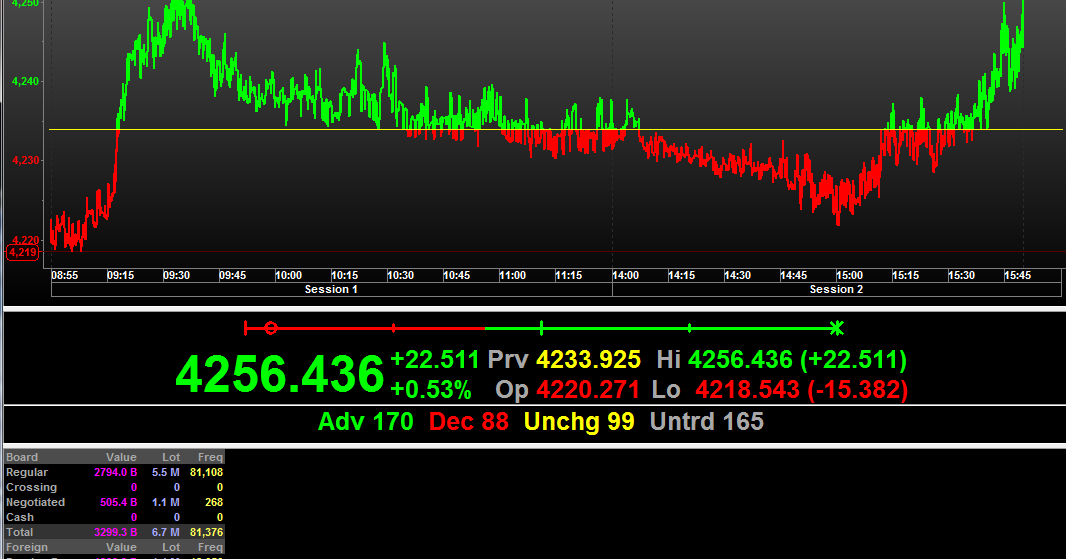This screenshot has height=559, width=1066.
Task: Click the Lot header in the Board row
Action: coord(171,457)
